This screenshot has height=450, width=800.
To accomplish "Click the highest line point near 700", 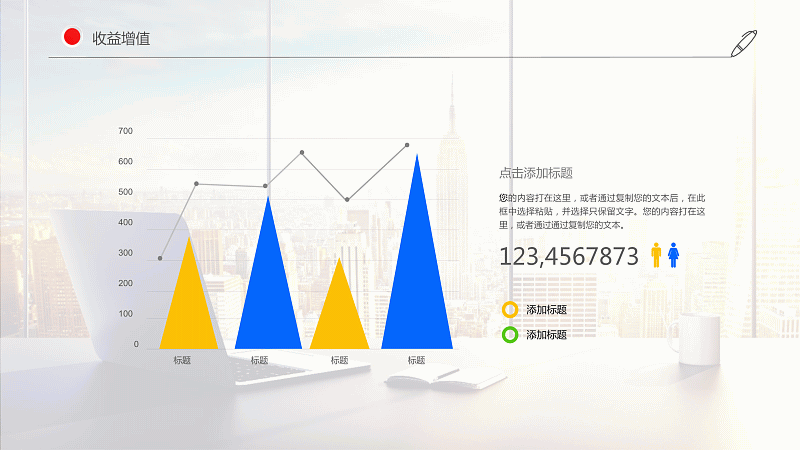I will [407, 145].
